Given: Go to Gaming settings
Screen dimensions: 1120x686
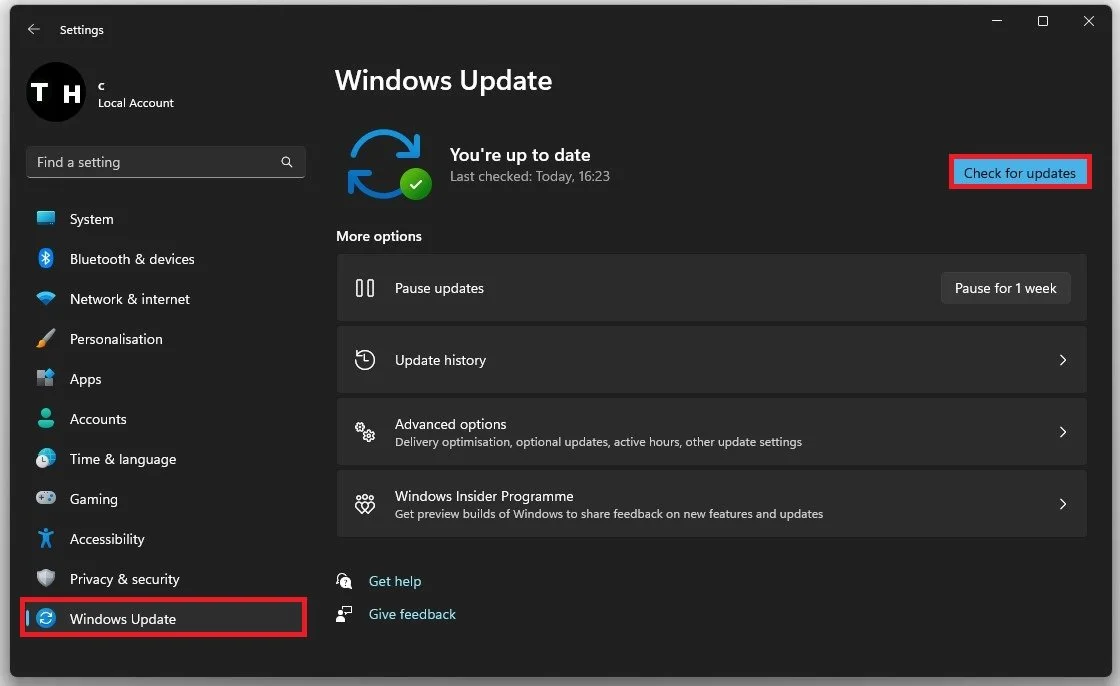Looking at the screenshot, I should (166, 499).
